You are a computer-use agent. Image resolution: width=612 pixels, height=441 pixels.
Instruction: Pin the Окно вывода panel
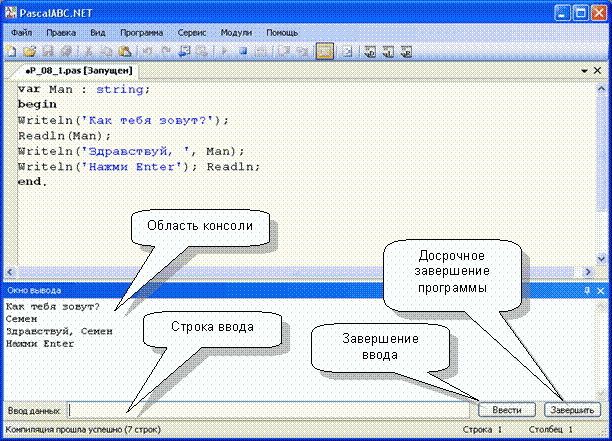[587, 290]
